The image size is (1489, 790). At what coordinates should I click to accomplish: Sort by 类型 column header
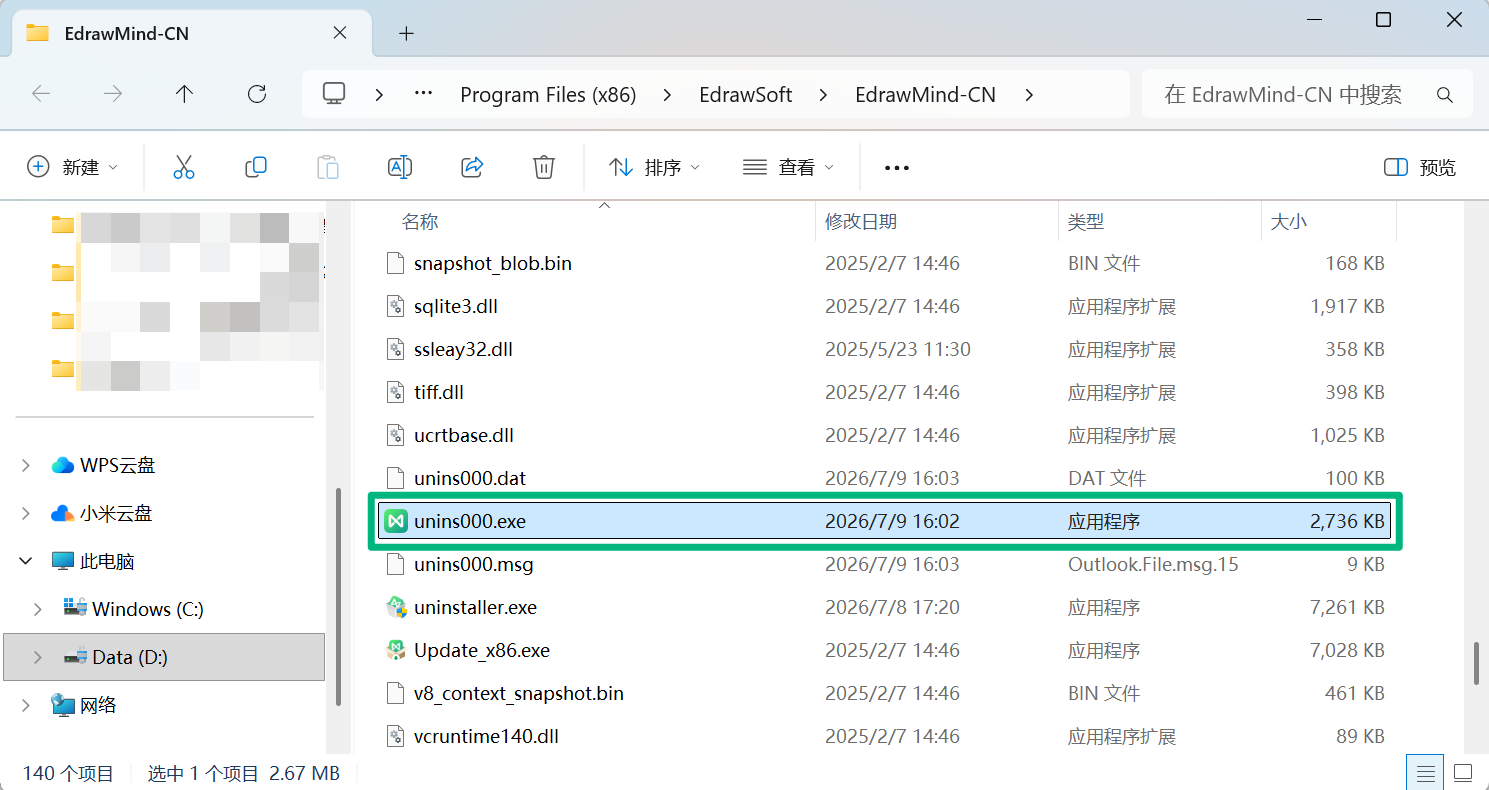tap(1085, 222)
